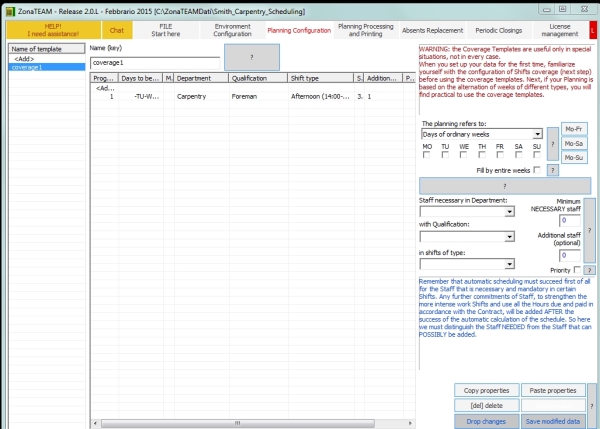The image size is (600, 429).
Task: Open the Absents Replacement tab
Action: [432, 30]
